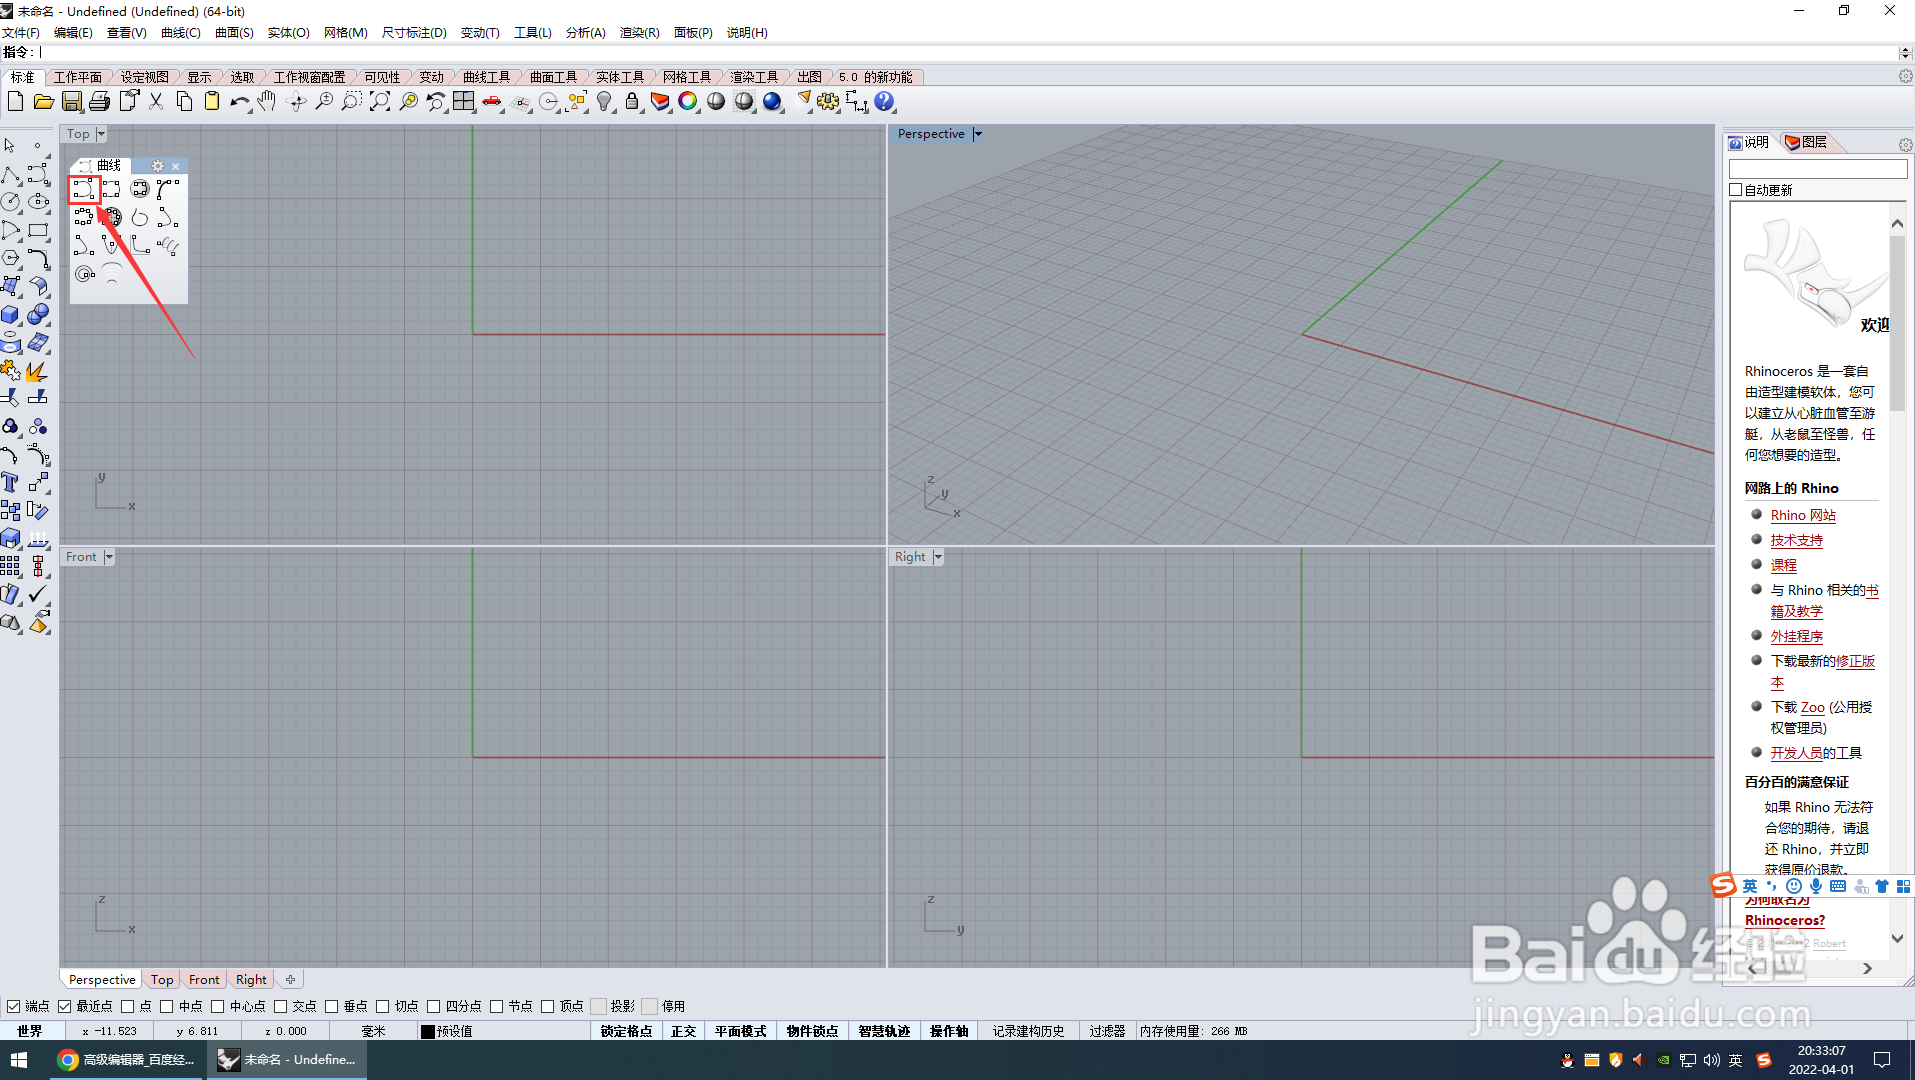1915x1080 pixels.
Task: Click the four viewports layout icon
Action: (x=464, y=101)
